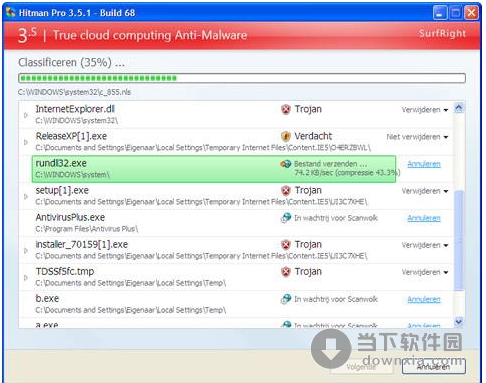Select the b.exe file name

click(47, 298)
